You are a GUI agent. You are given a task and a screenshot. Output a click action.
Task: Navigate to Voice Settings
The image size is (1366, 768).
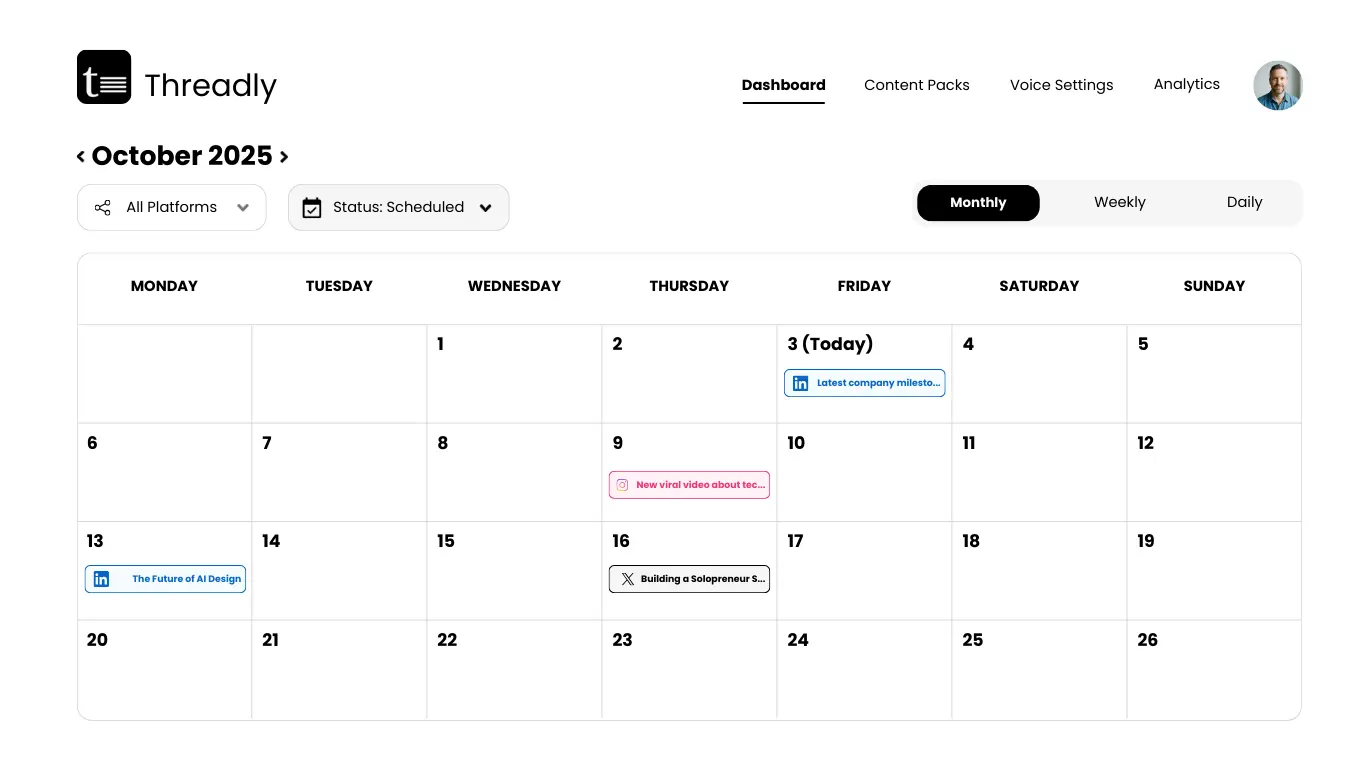[1061, 85]
